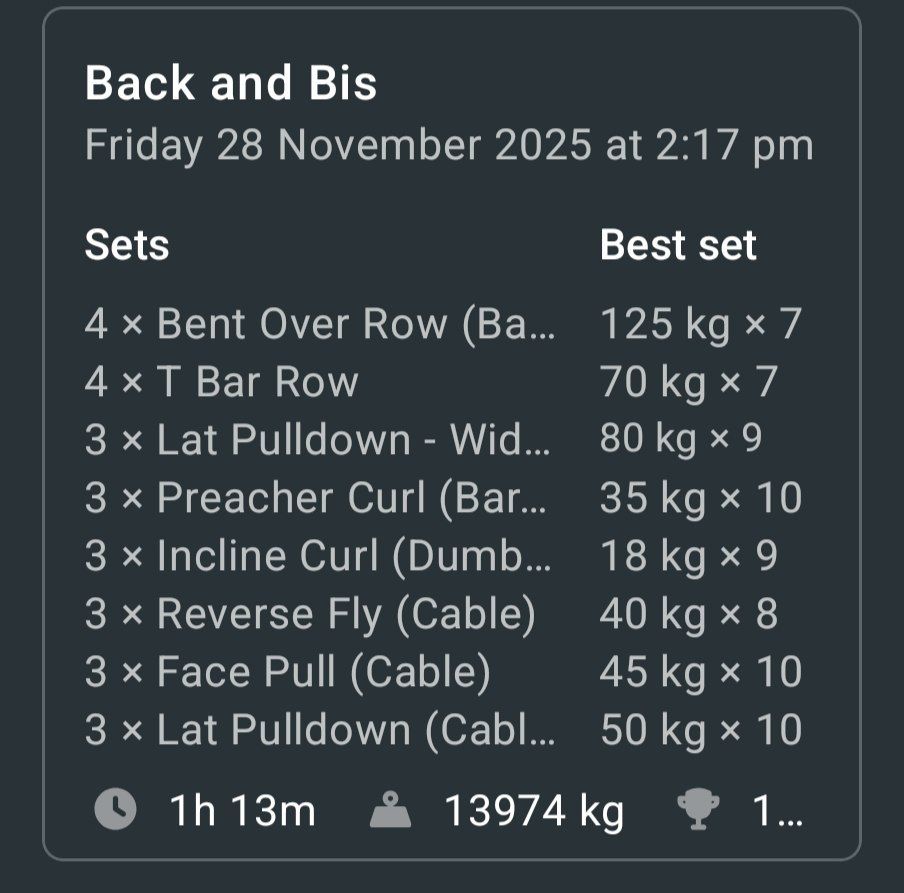
Task: Click the clock duration icon
Action: point(115,809)
